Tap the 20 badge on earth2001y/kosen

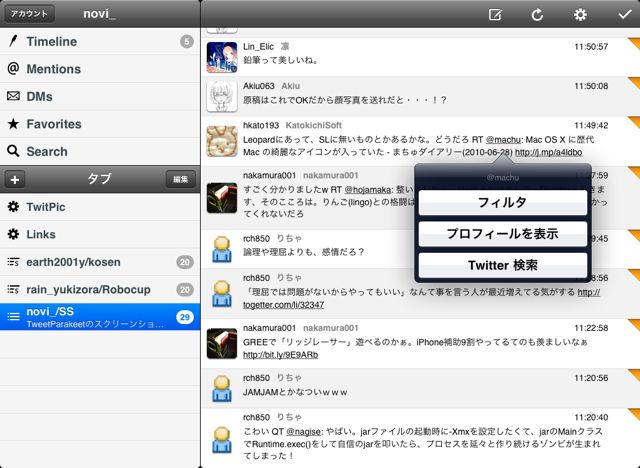[x=184, y=262]
